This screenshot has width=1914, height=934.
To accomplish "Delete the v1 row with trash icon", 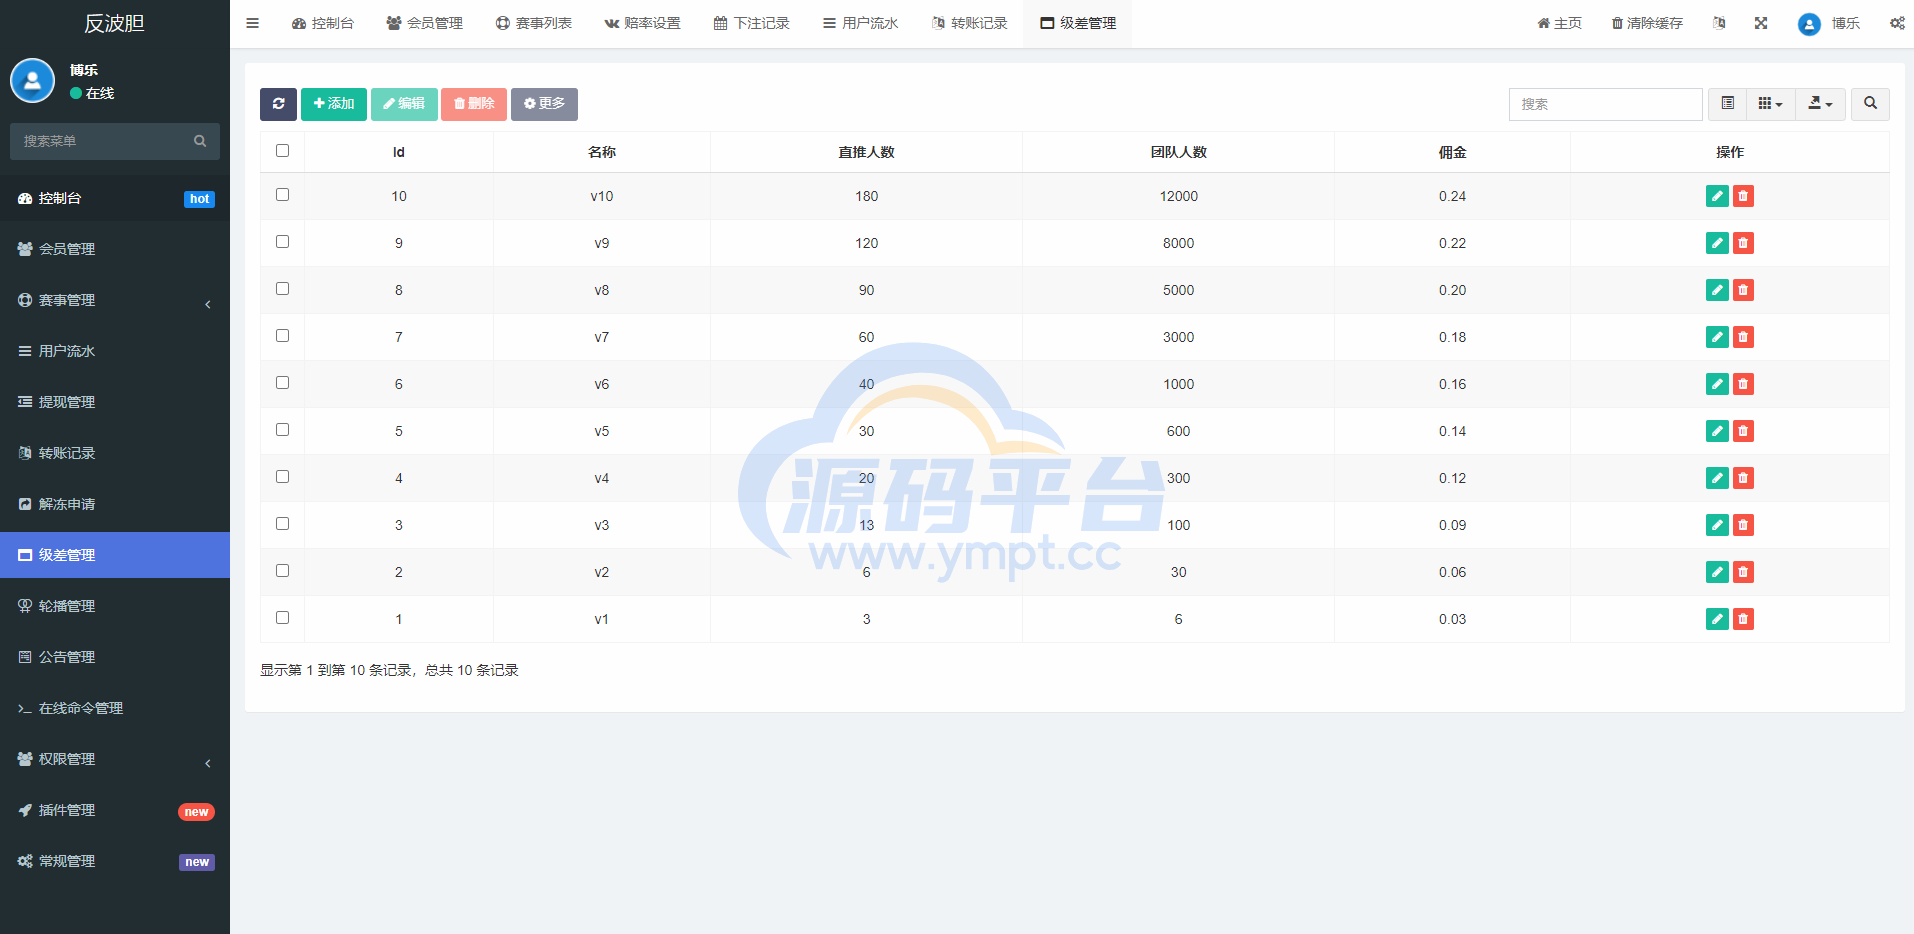I will pos(1743,619).
